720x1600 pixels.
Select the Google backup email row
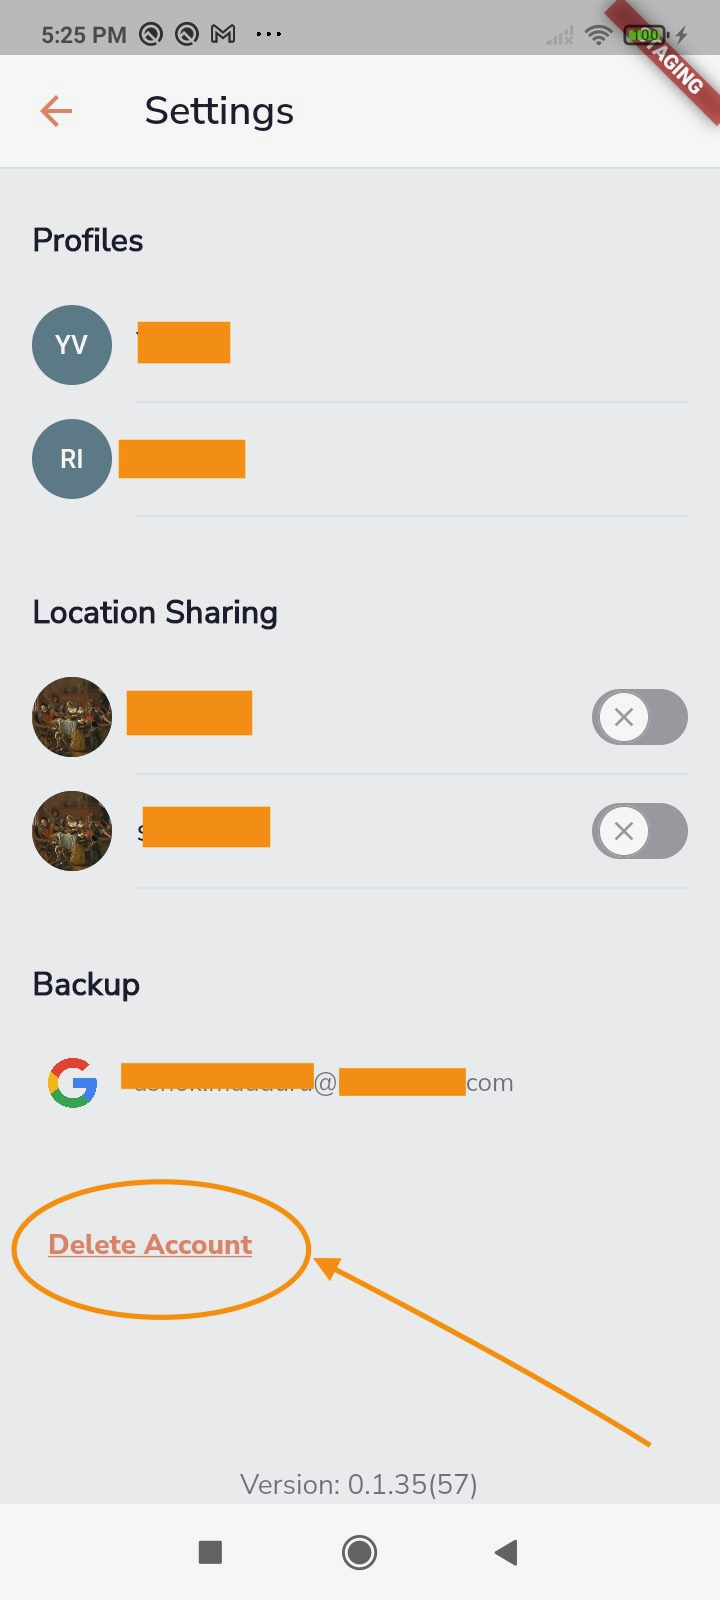coord(360,1083)
